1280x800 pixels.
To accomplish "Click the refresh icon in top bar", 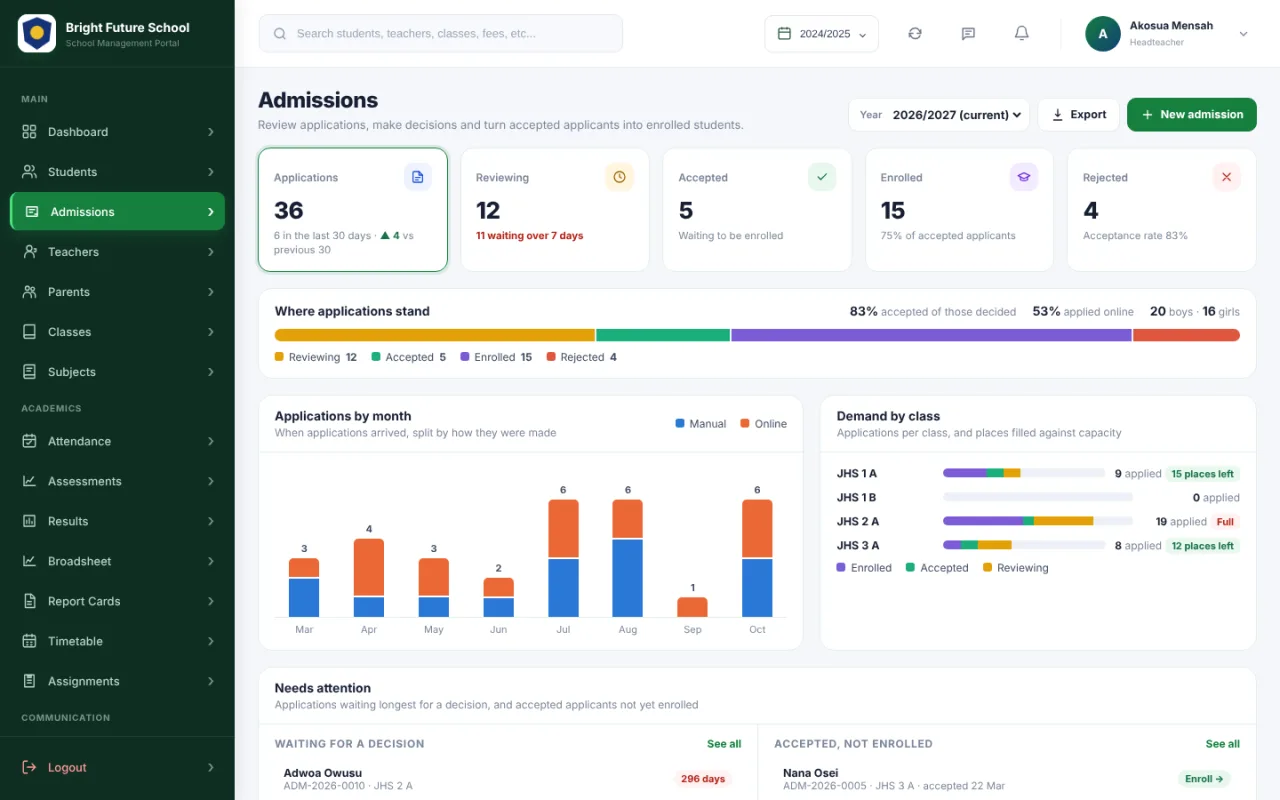I will (x=915, y=34).
